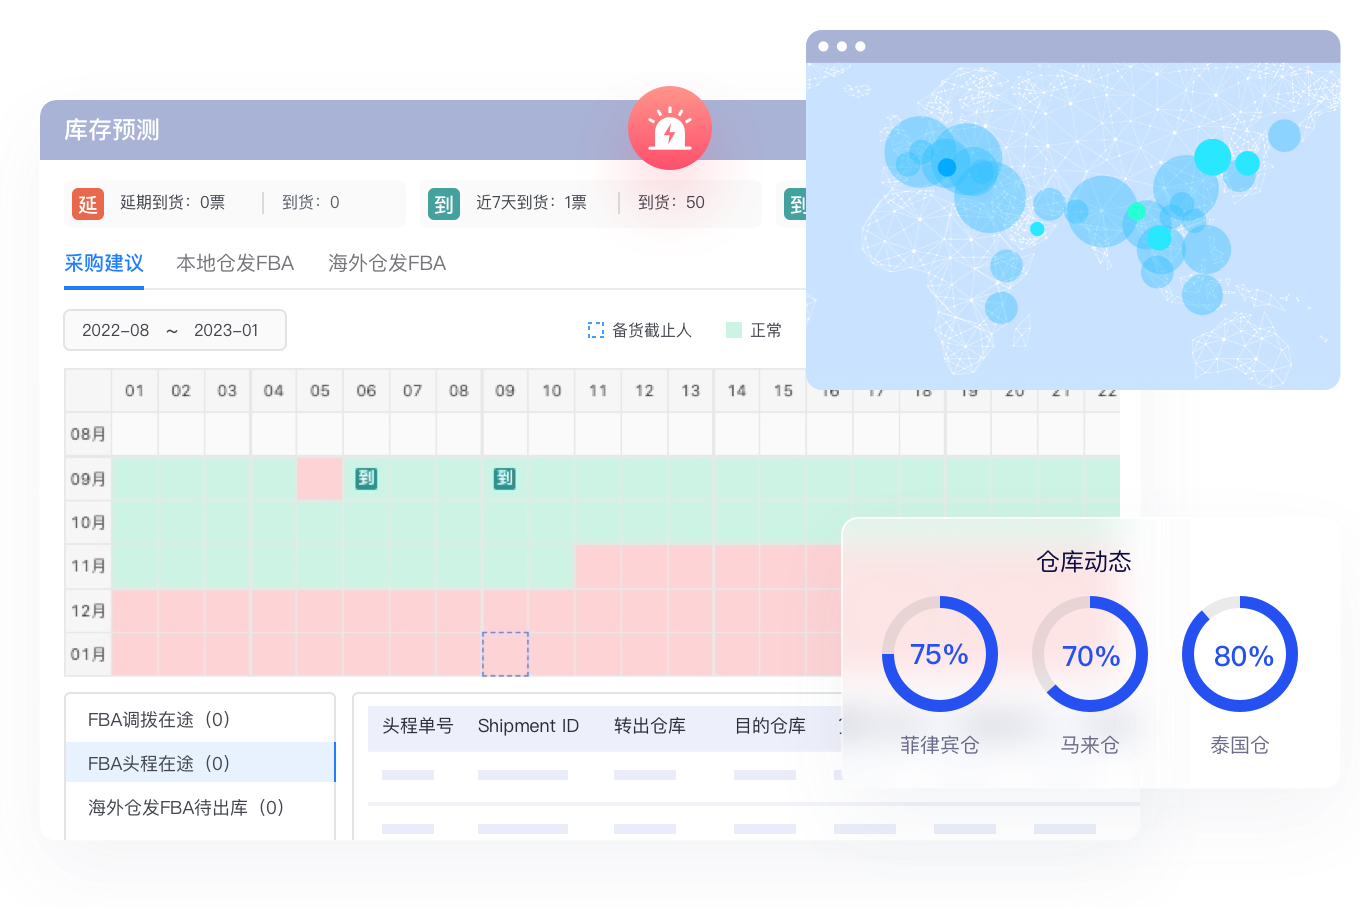Click the orange 延 delayed arrival icon
1360x908 pixels.
point(88,204)
